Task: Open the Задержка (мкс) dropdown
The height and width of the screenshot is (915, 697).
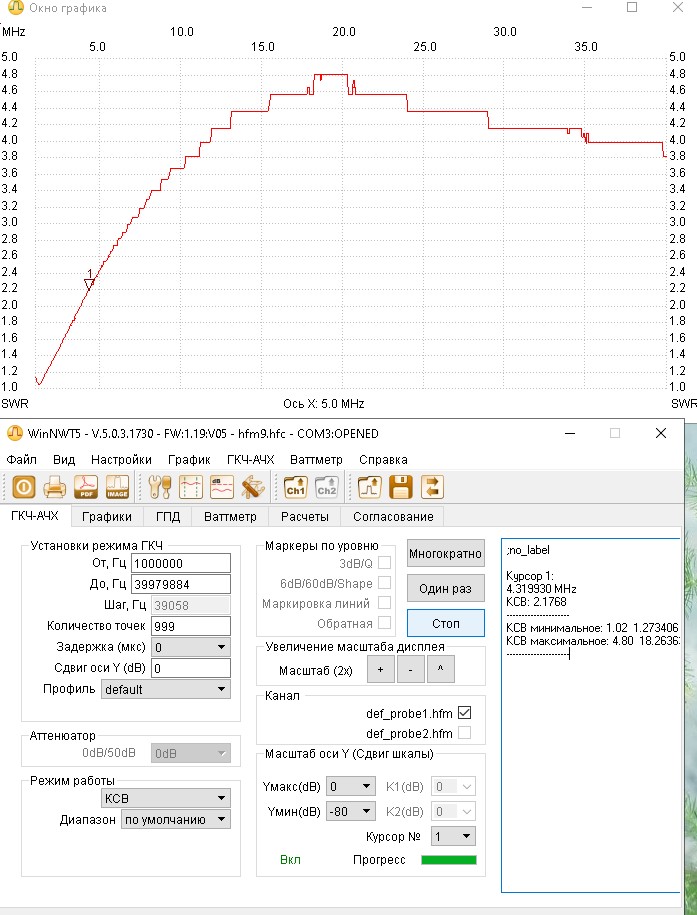Action: coord(191,647)
